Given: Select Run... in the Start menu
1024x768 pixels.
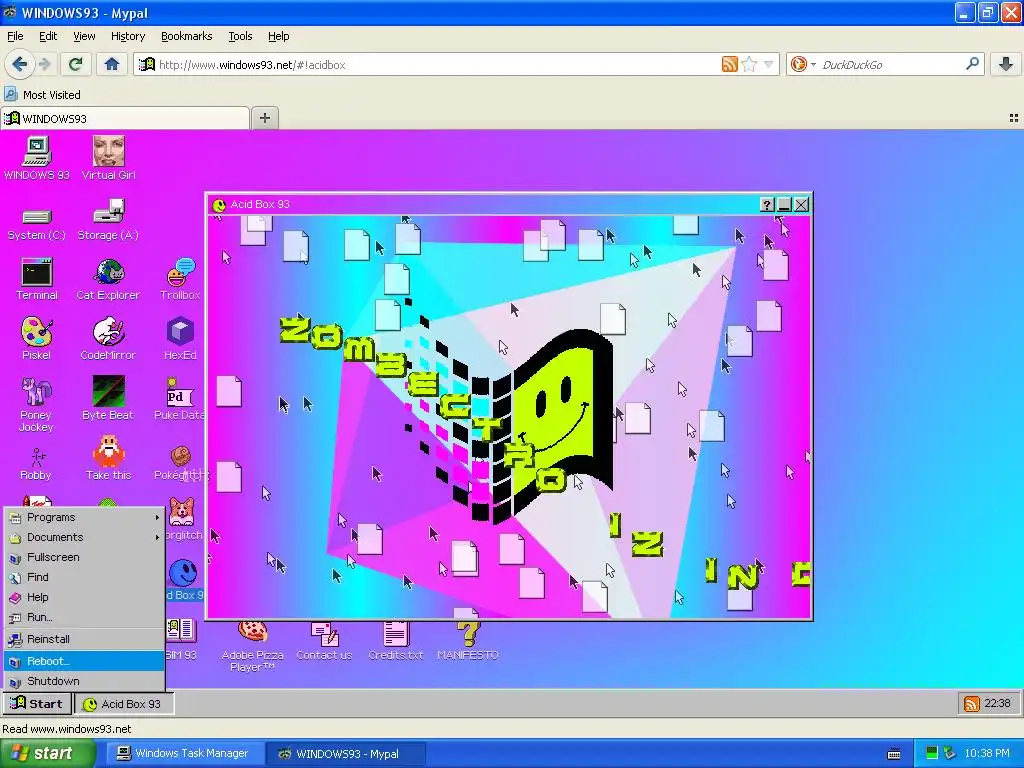Looking at the screenshot, I should (84, 617).
